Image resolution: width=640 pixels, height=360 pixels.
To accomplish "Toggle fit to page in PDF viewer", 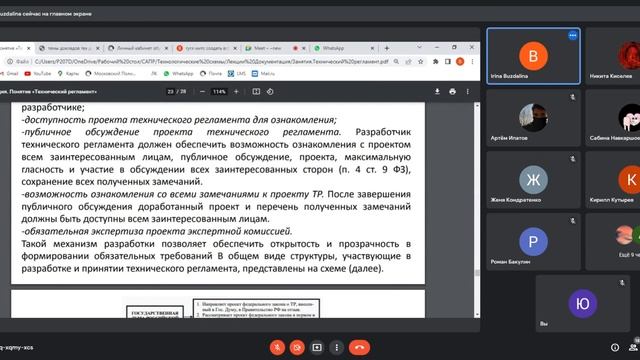I will tap(256, 91).
